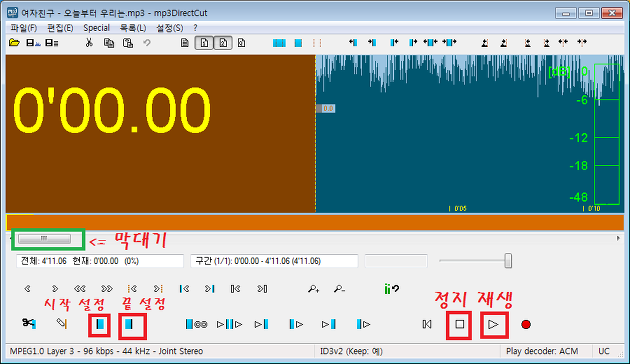Click the Paste clipboard icon in top toolbar

(x=128, y=43)
